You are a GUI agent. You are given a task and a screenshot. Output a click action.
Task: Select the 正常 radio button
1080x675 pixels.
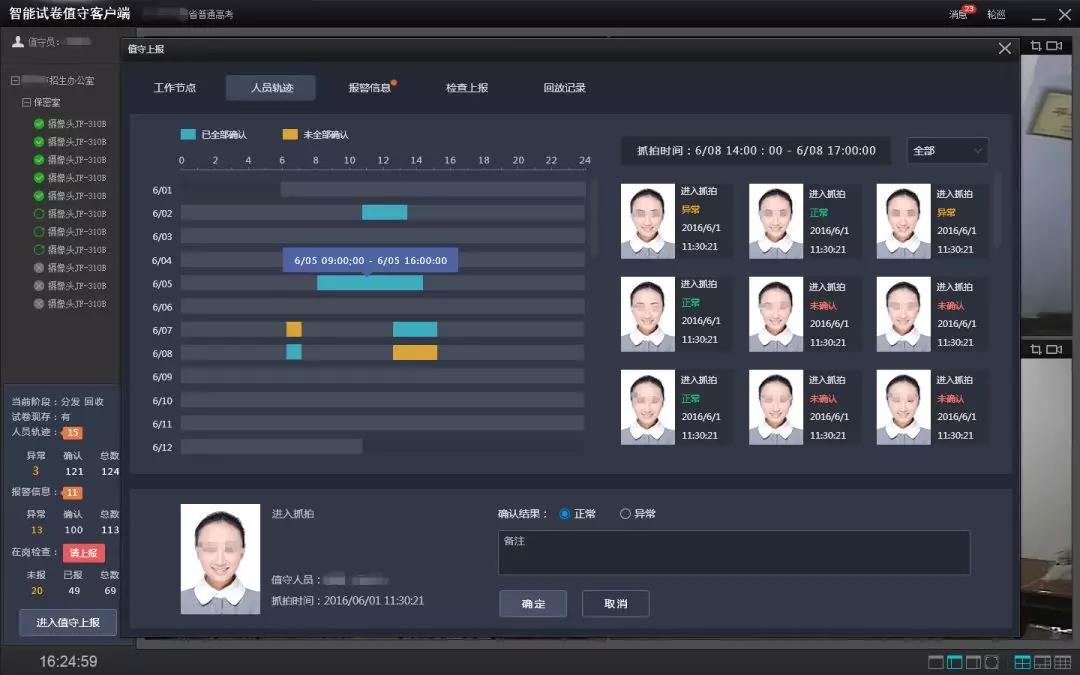[x=565, y=514]
